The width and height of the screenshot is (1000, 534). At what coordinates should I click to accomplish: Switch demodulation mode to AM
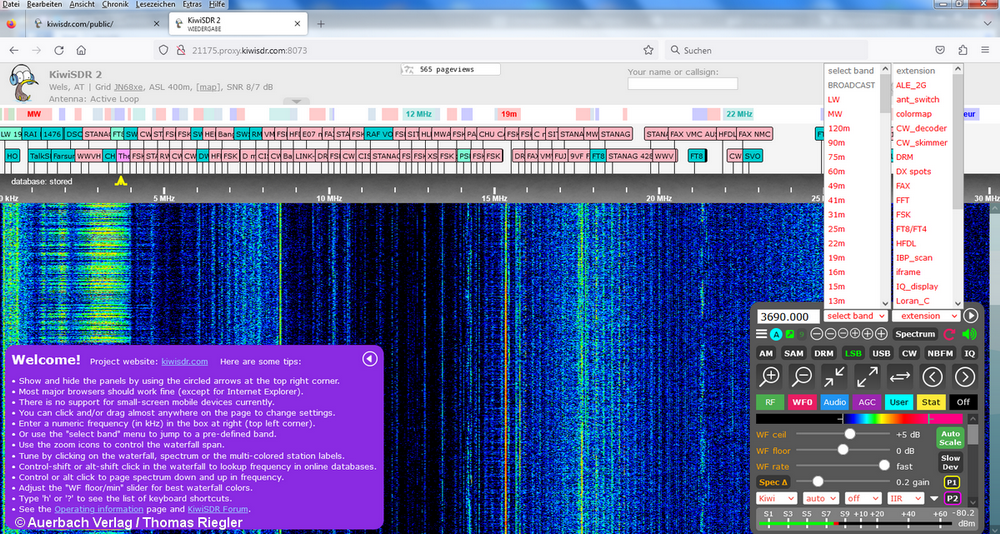click(766, 353)
